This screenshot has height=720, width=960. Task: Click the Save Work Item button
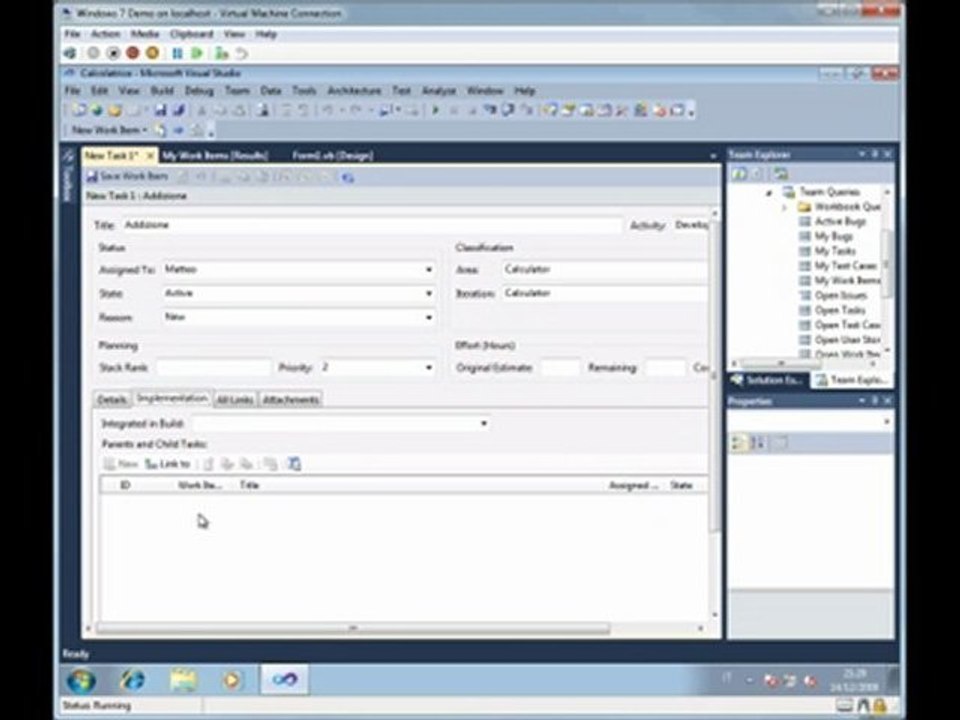pyautogui.click(x=127, y=176)
